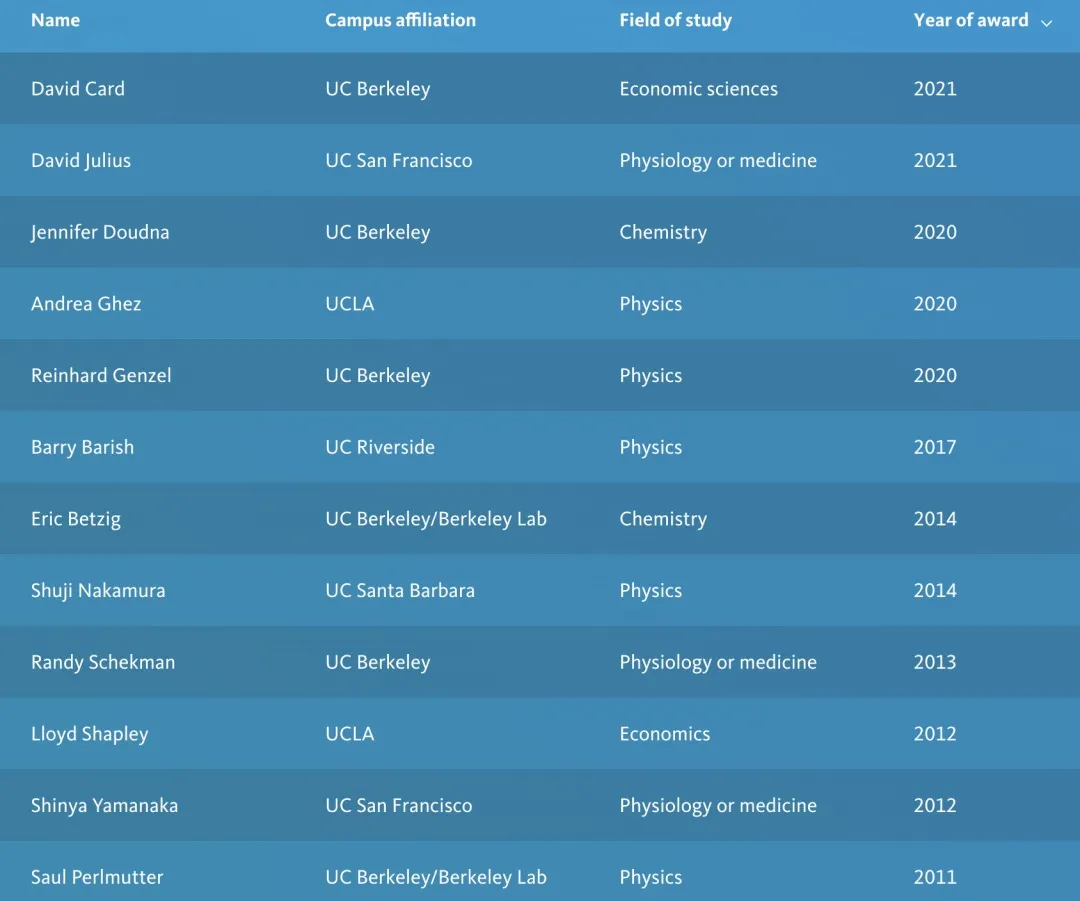
Task: Select Randy Schekman's row
Action: [103, 662]
